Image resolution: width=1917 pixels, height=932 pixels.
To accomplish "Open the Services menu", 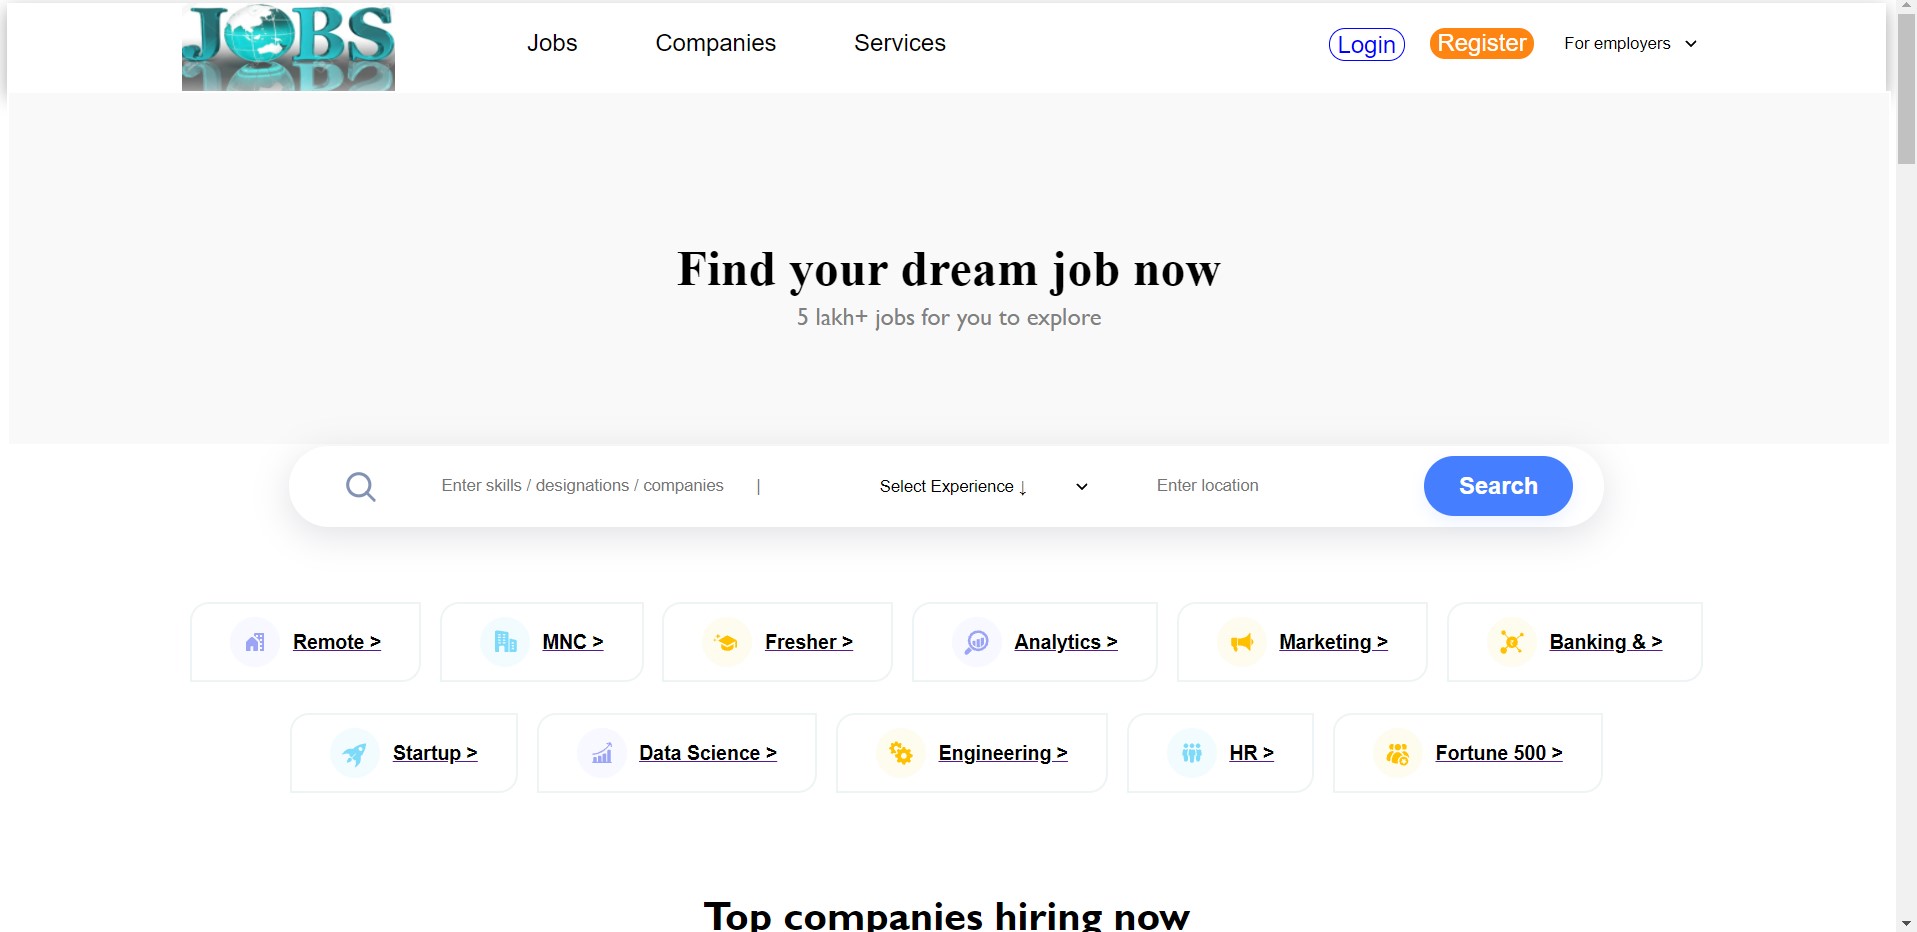I will point(899,43).
